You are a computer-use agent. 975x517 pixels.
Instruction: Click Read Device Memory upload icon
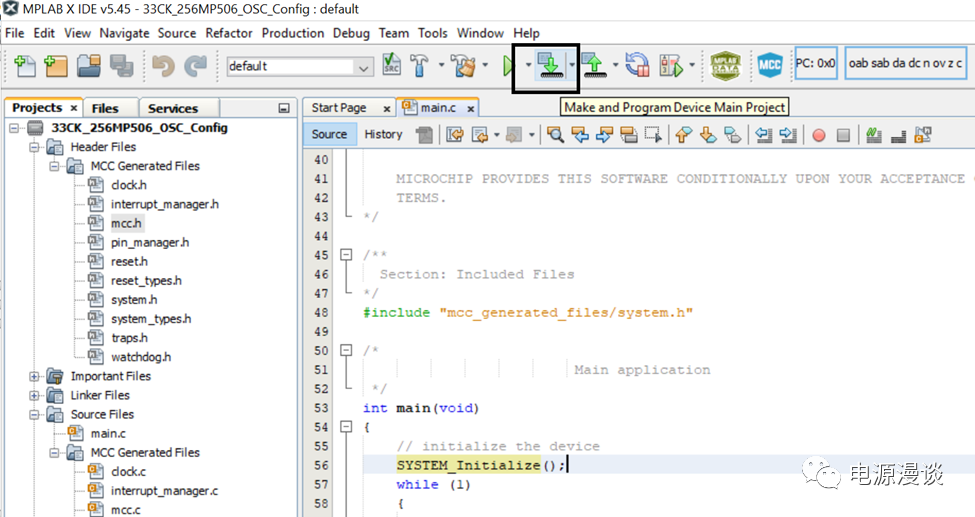594,66
